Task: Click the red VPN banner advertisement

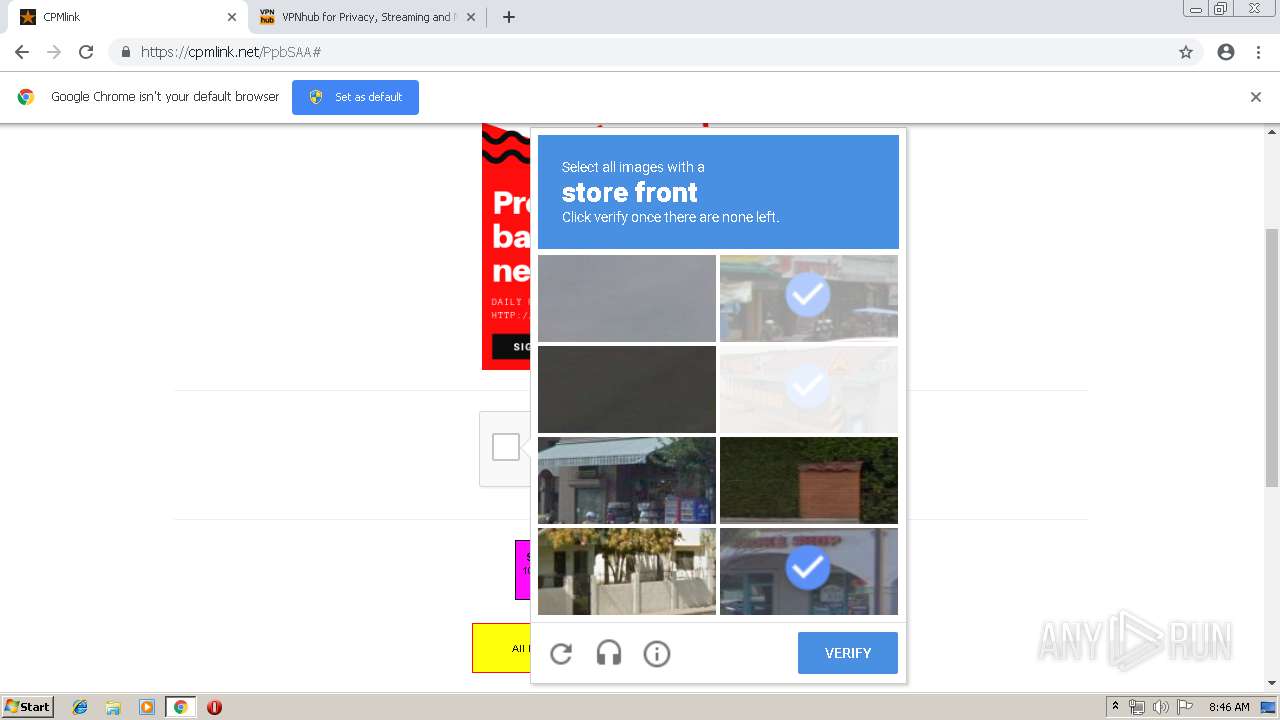Action: coord(506,246)
